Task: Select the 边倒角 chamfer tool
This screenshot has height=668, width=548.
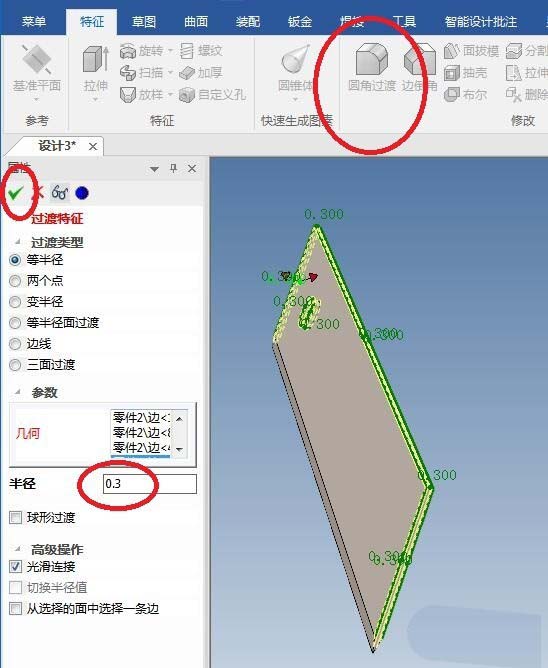Action: pyautogui.click(x=420, y=67)
